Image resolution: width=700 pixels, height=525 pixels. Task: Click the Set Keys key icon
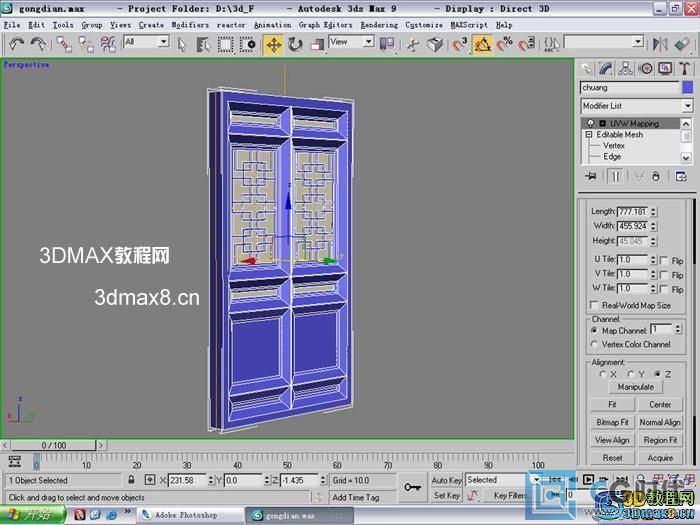(x=412, y=487)
